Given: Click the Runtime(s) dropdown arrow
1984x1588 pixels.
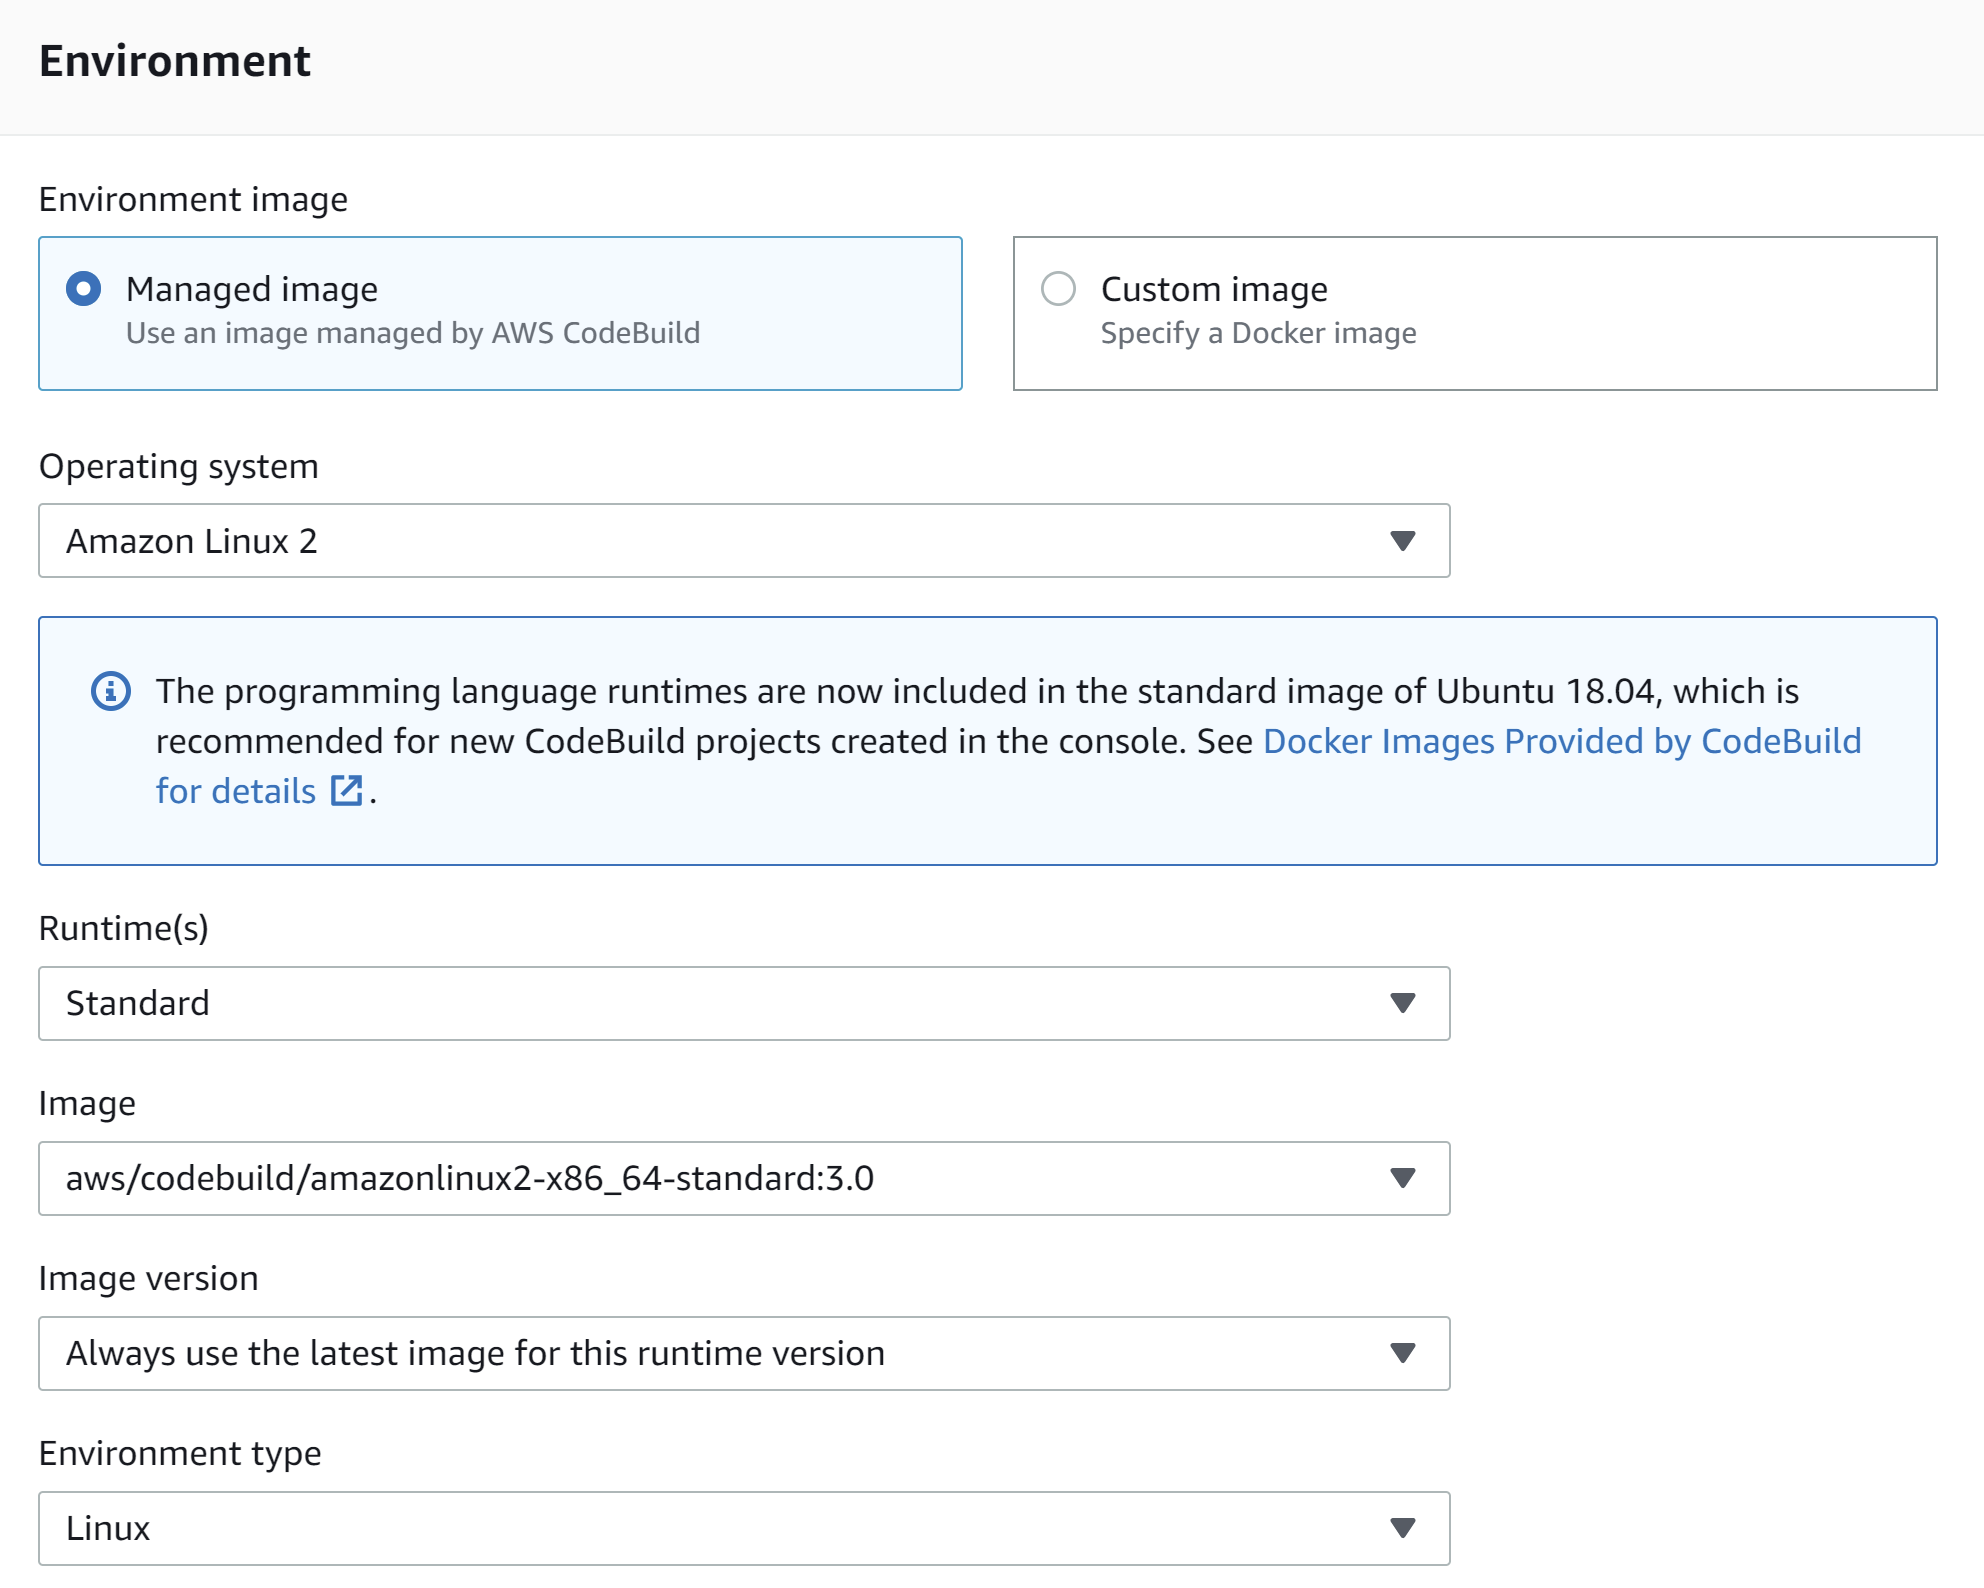Looking at the screenshot, I should [1402, 1003].
